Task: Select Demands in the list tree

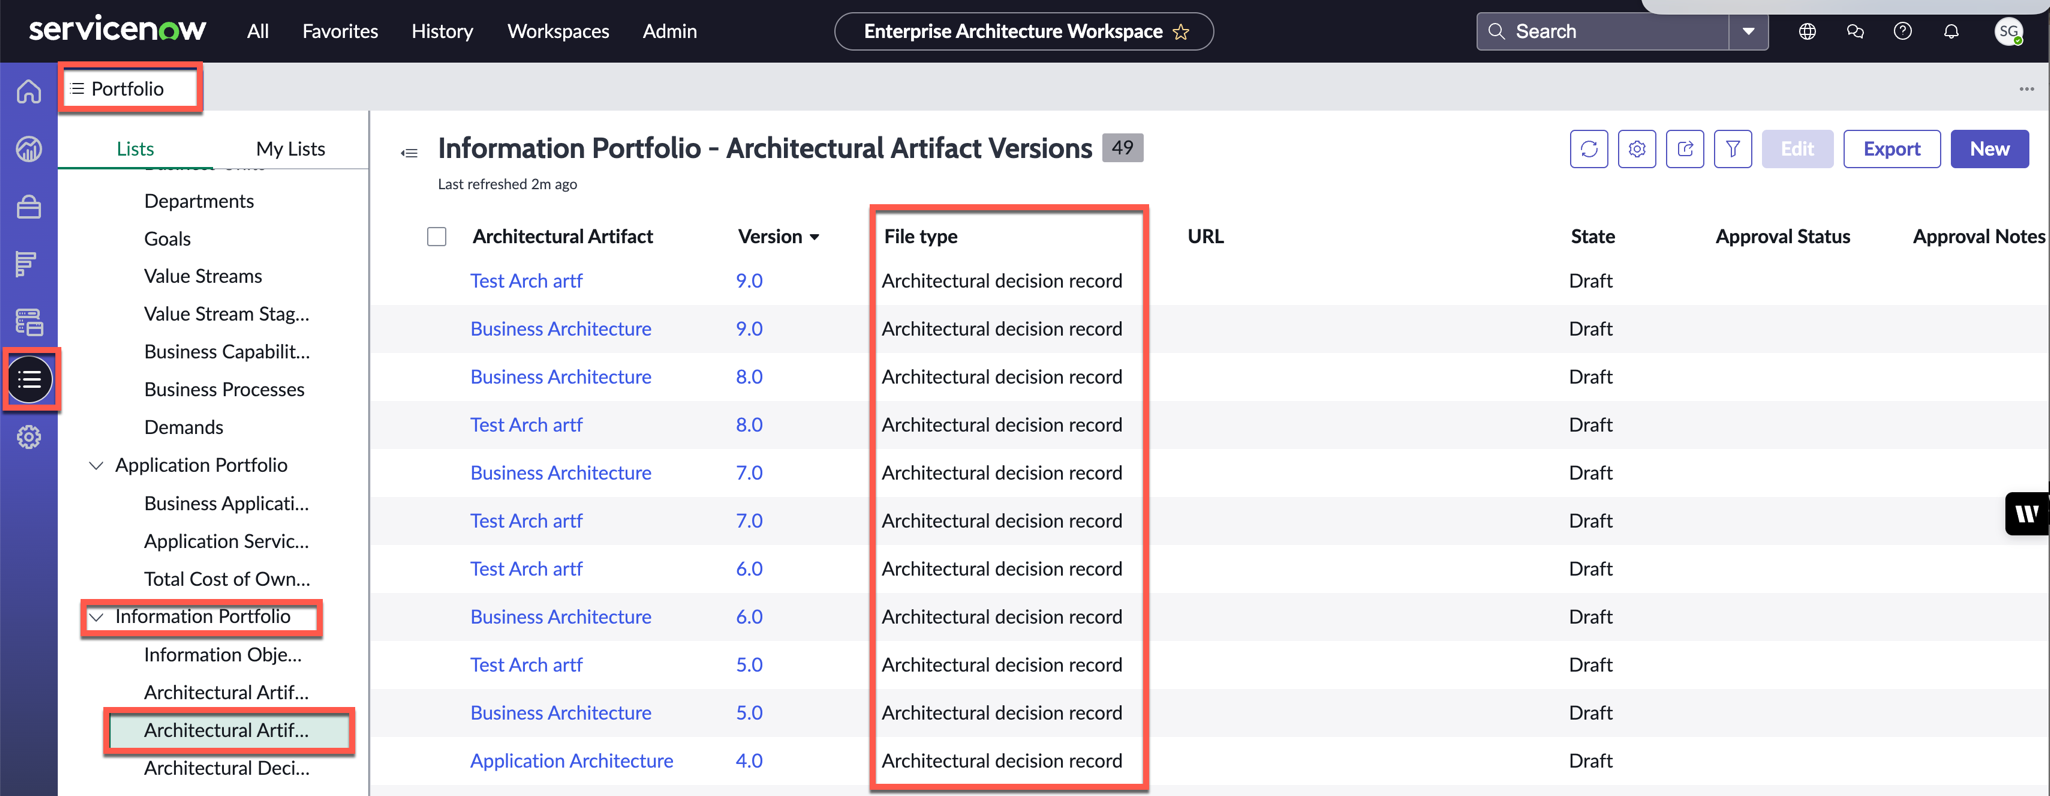Action: 183,428
